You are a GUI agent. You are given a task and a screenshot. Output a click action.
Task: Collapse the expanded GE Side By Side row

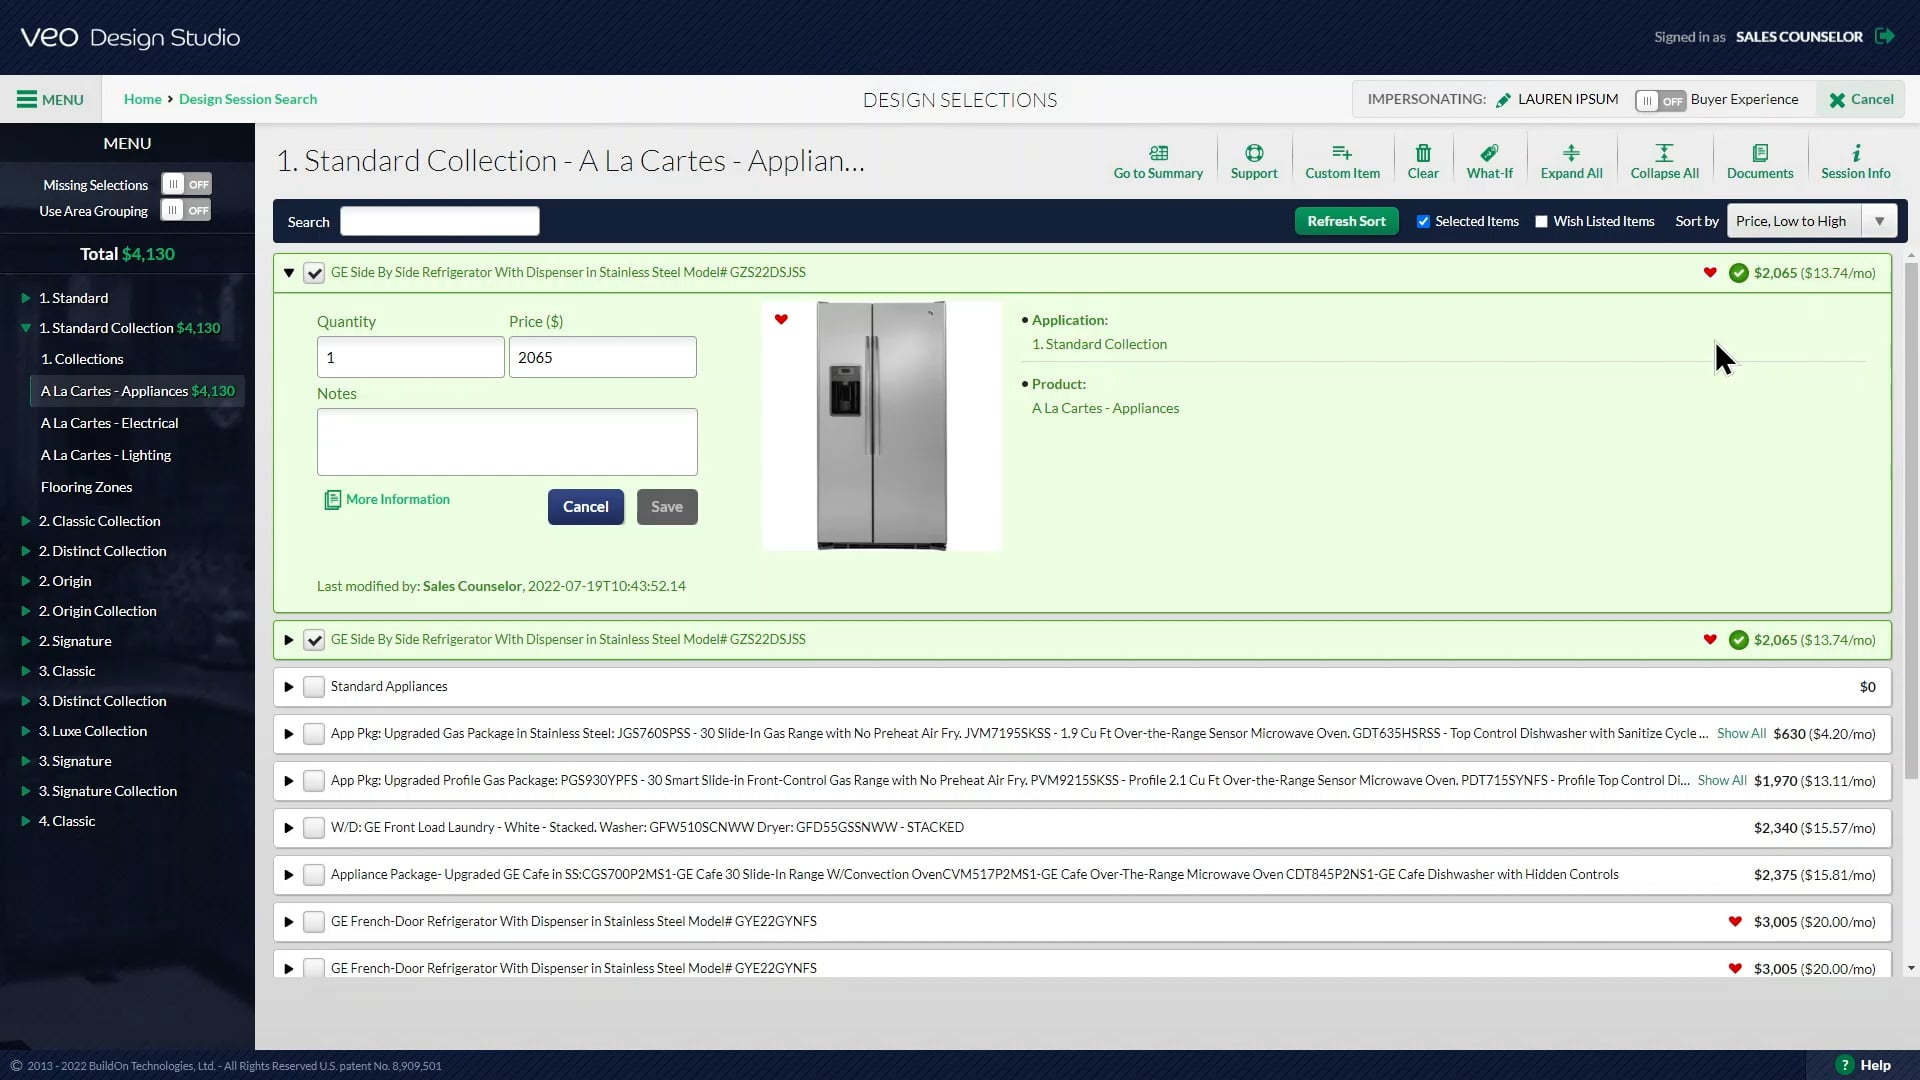tap(289, 272)
